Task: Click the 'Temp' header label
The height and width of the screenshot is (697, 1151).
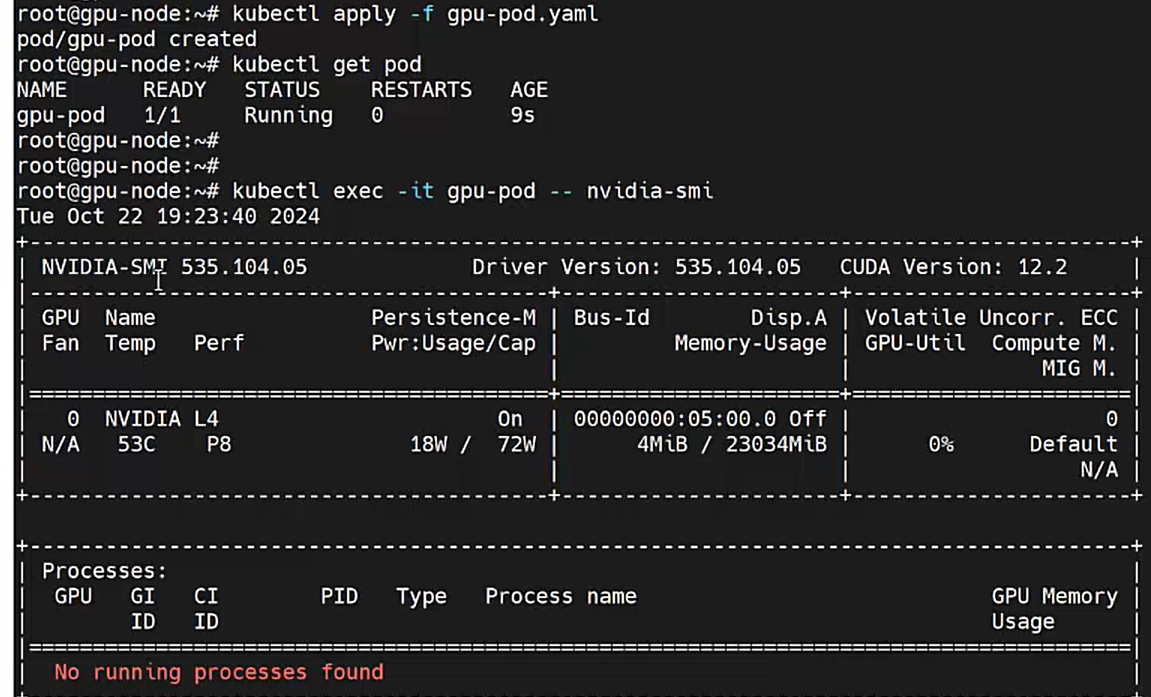Action: tap(130, 343)
